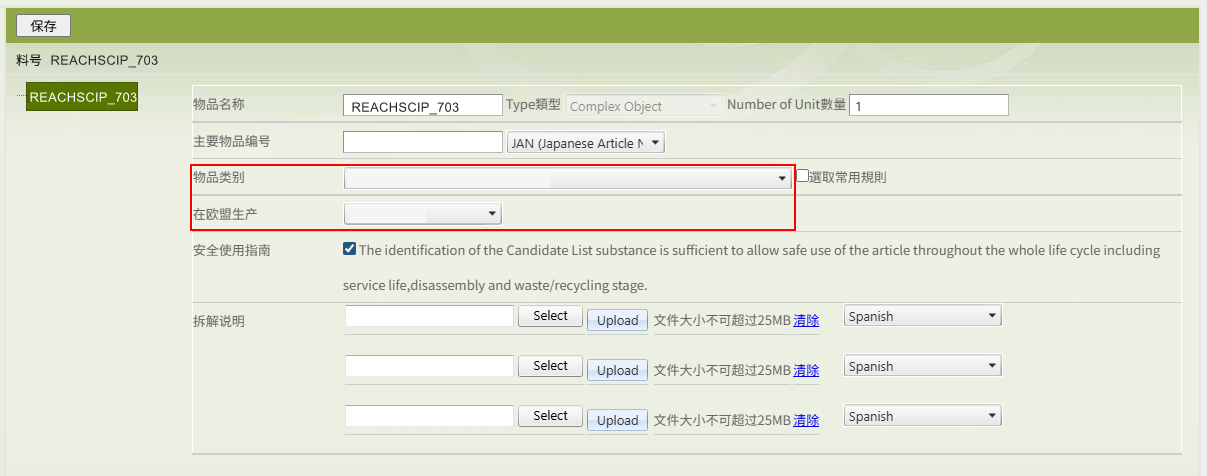Uncheck the safe use instructions checkbox
Screen dimensions: 1207x476
coord(349,249)
